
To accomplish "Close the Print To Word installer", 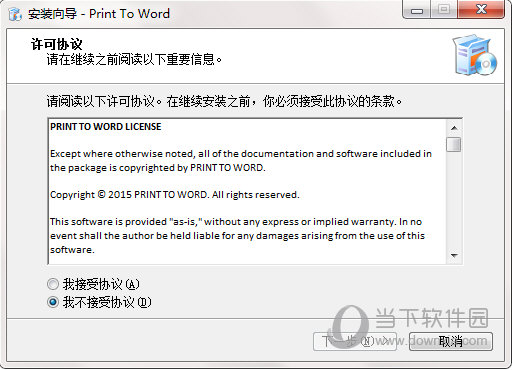I will (x=481, y=10).
